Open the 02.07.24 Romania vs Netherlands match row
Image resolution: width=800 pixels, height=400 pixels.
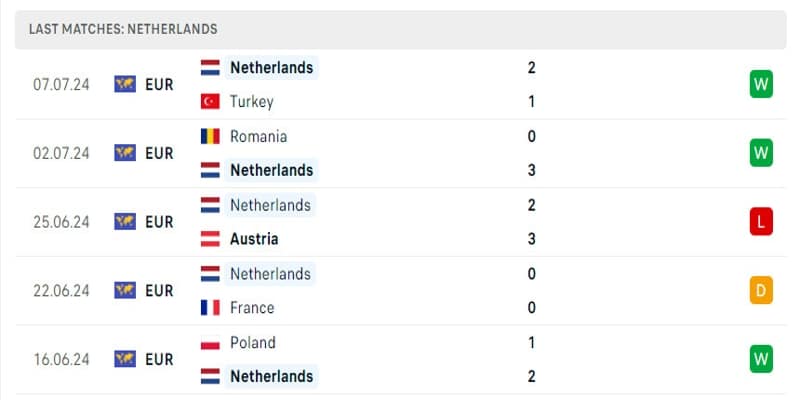point(401,153)
